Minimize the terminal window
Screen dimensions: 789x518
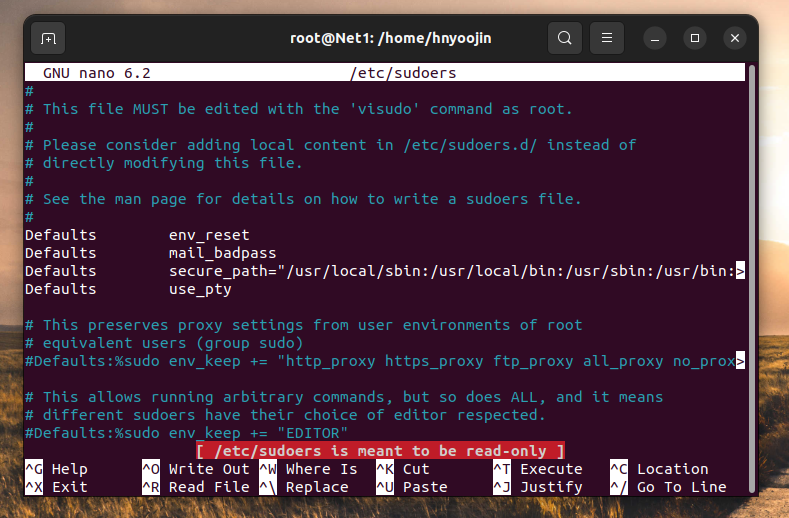coord(655,38)
